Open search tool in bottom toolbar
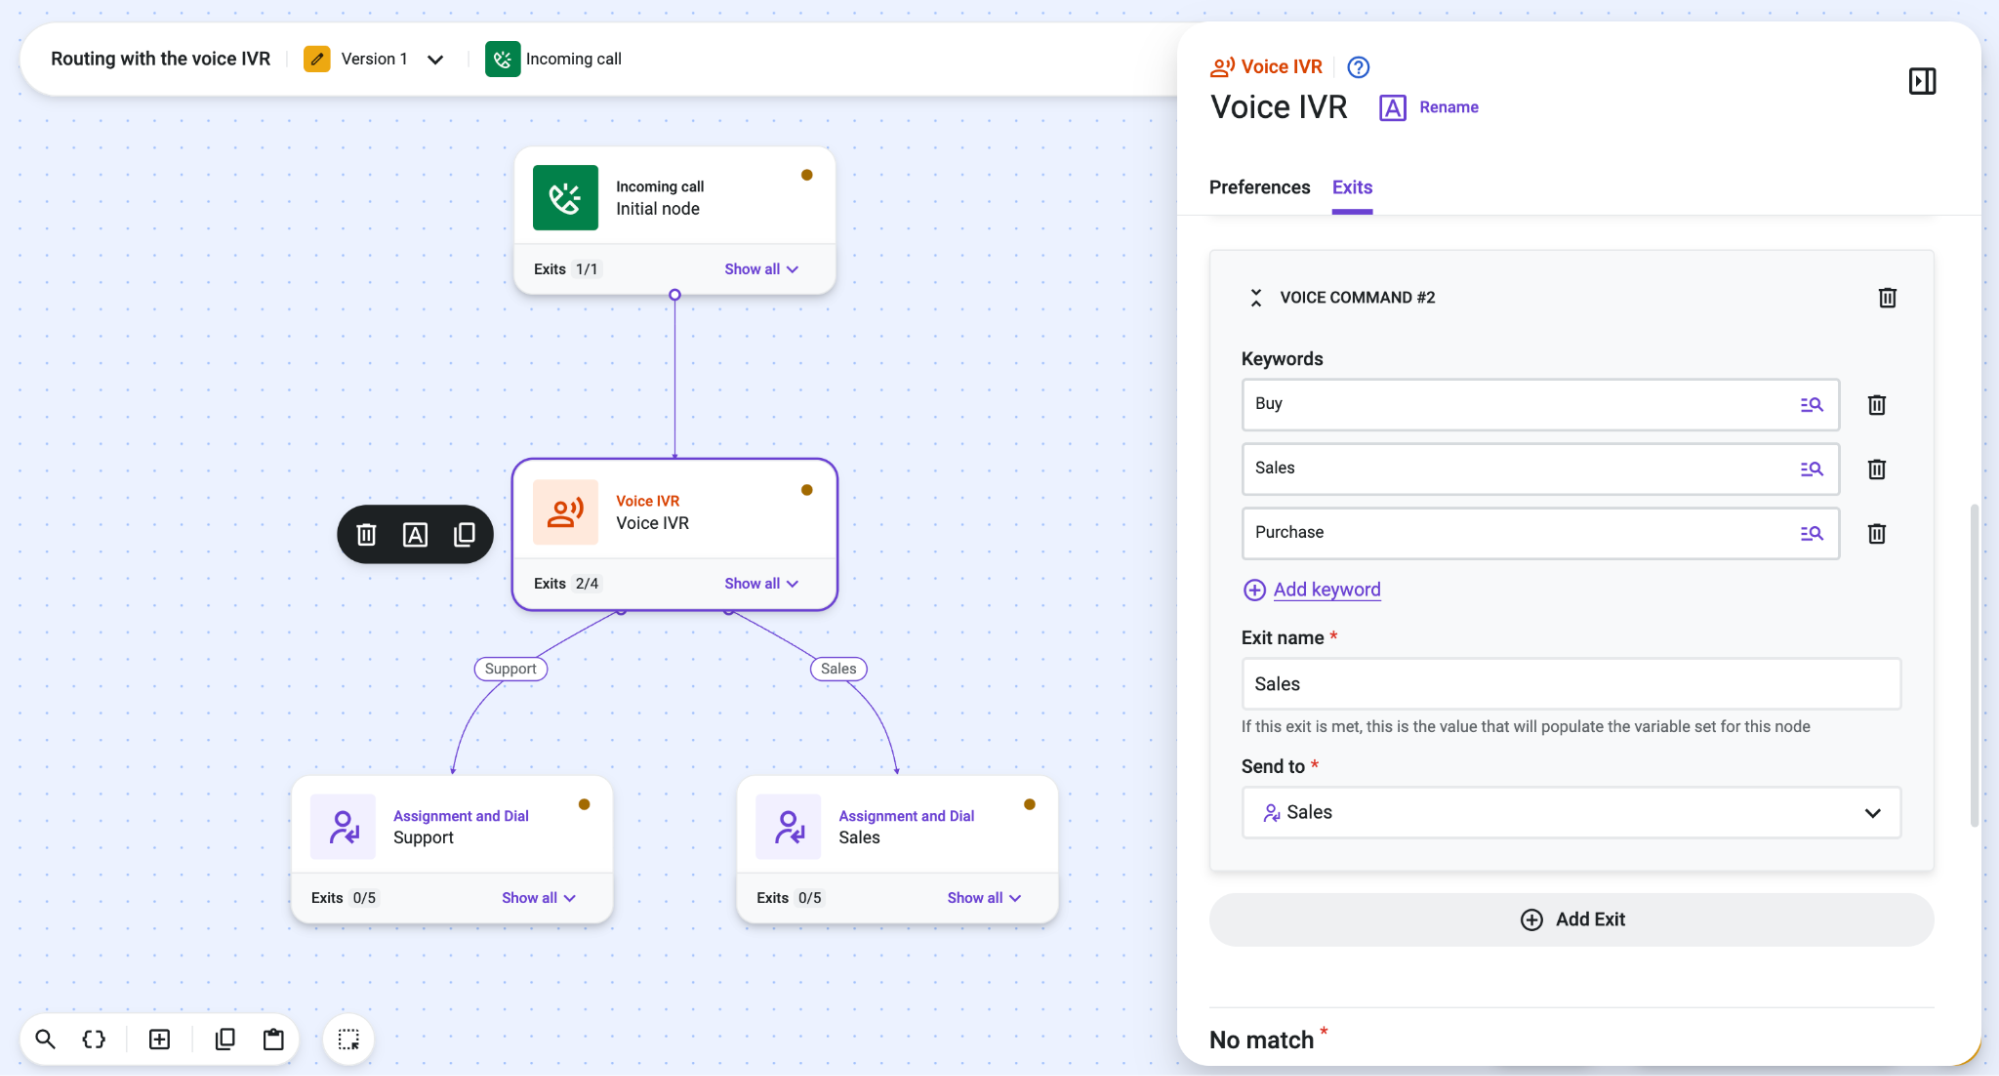 point(45,1039)
